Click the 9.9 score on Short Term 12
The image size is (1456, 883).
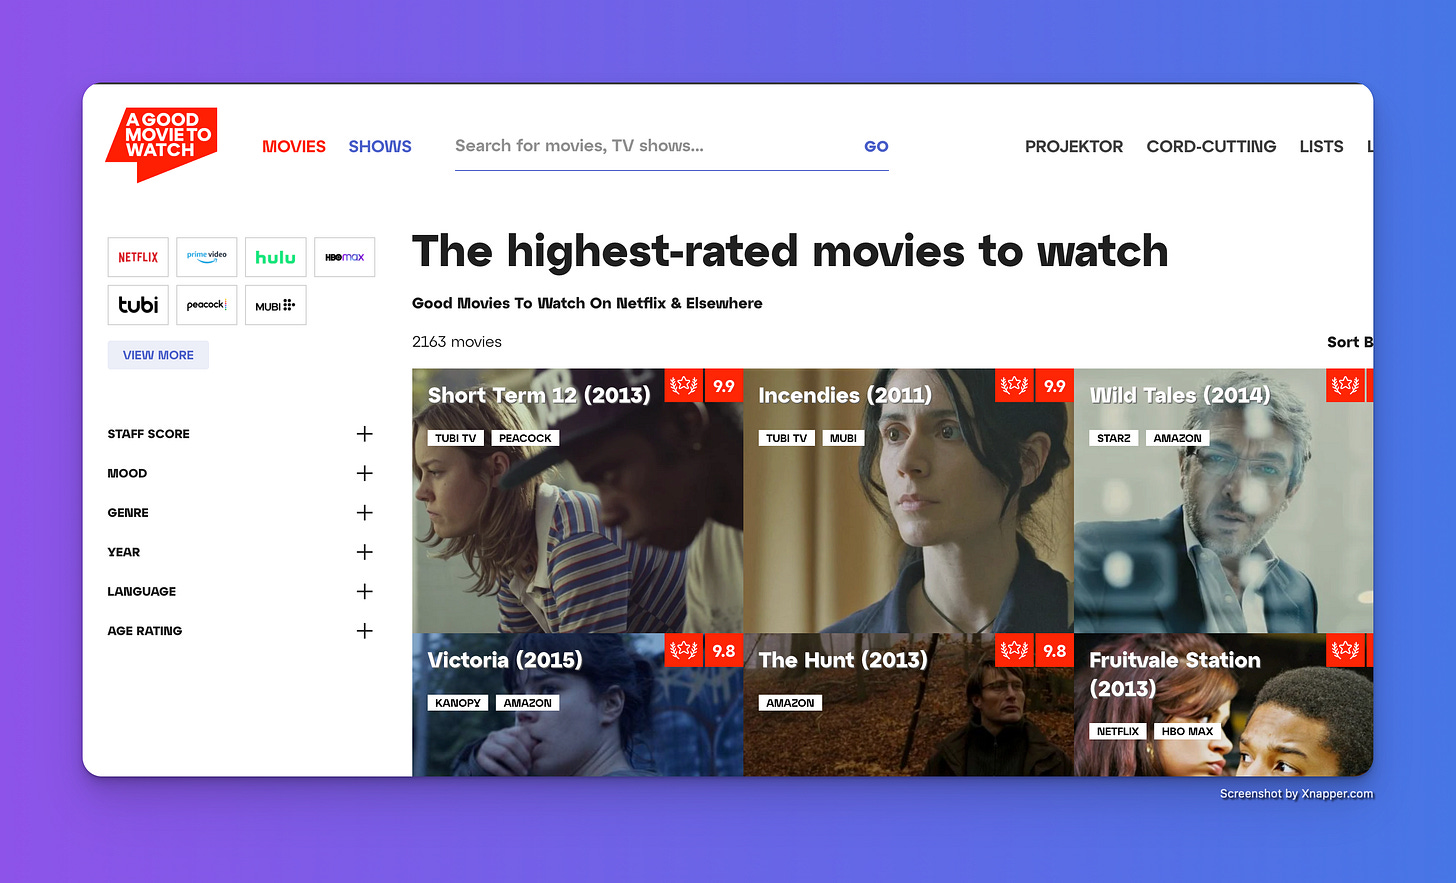click(724, 385)
